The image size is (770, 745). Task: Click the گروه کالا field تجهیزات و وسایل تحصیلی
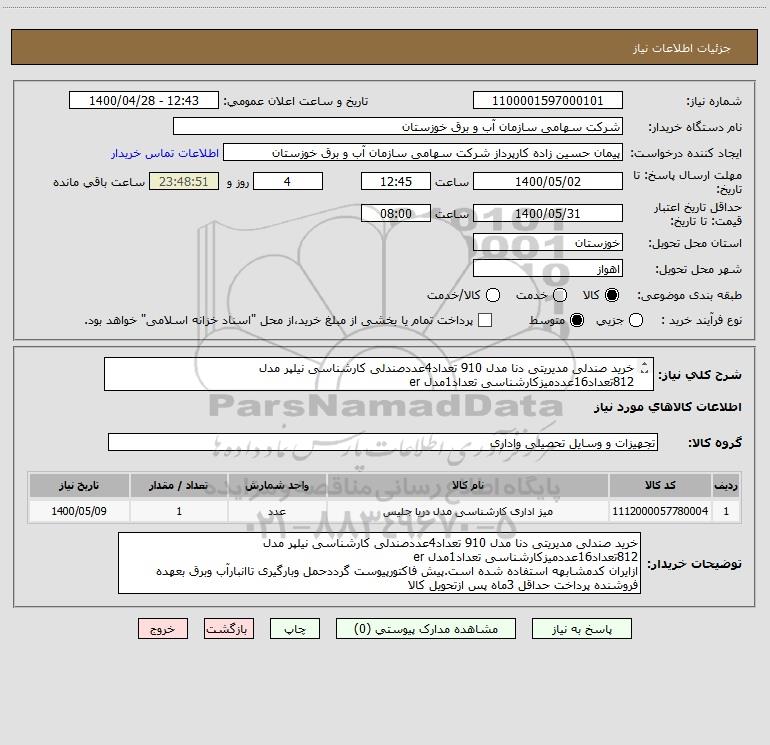383,442
